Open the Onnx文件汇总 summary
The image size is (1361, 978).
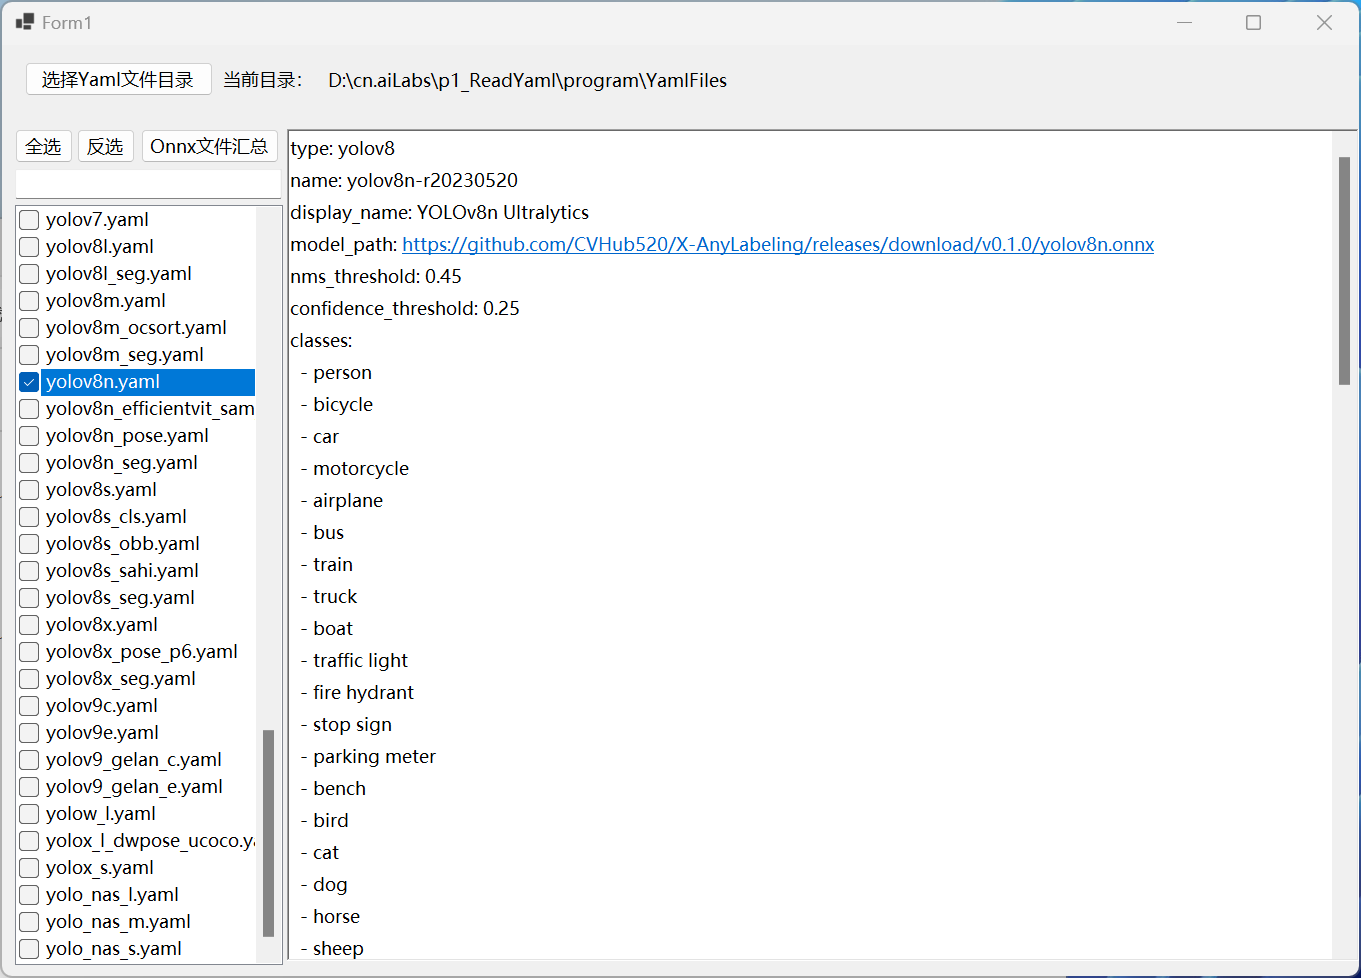pyautogui.click(x=209, y=147)
